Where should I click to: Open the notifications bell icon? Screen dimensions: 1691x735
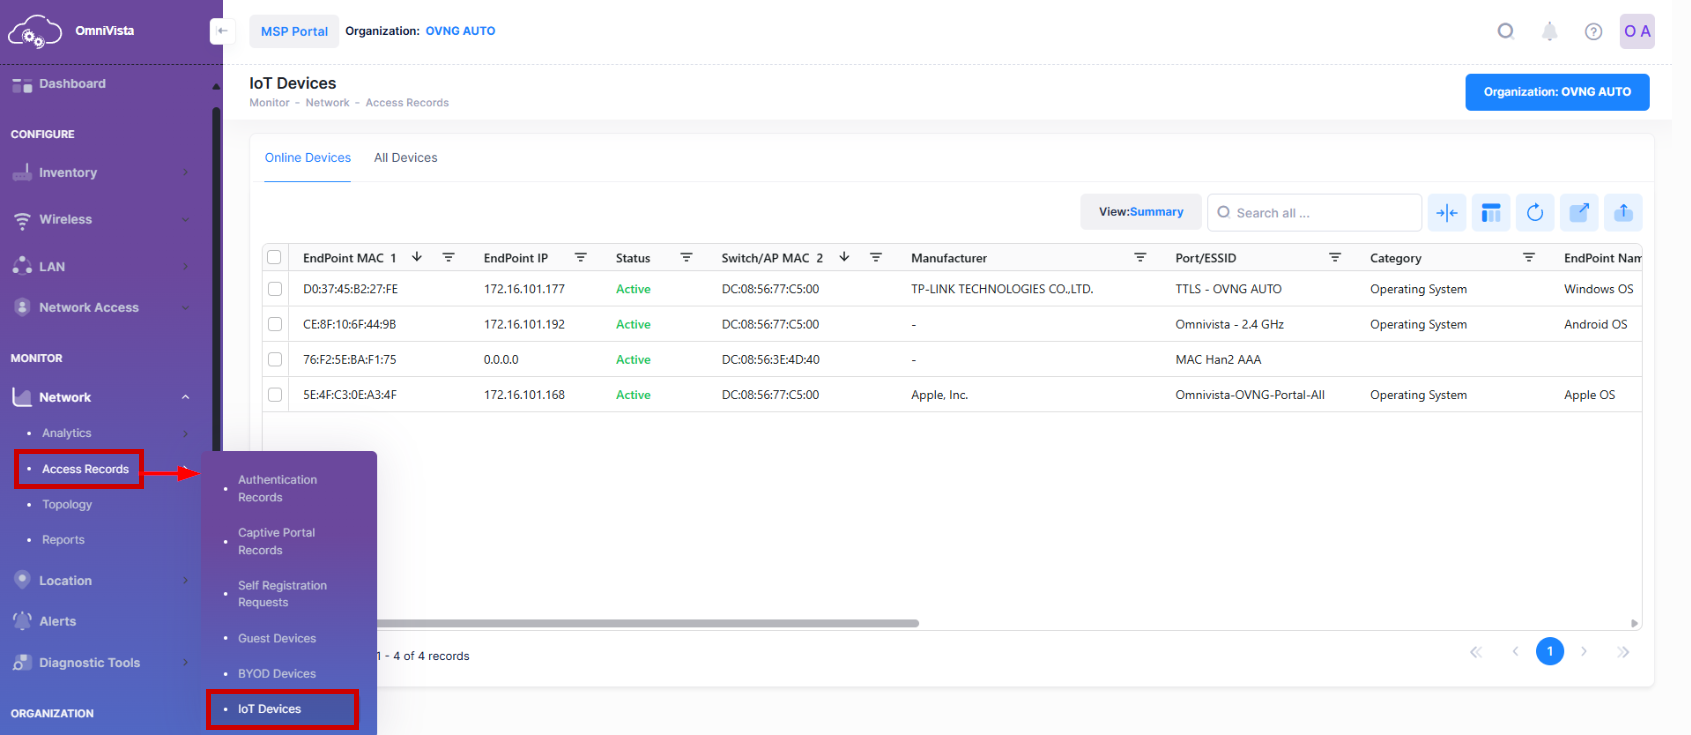pos(1549,31)
